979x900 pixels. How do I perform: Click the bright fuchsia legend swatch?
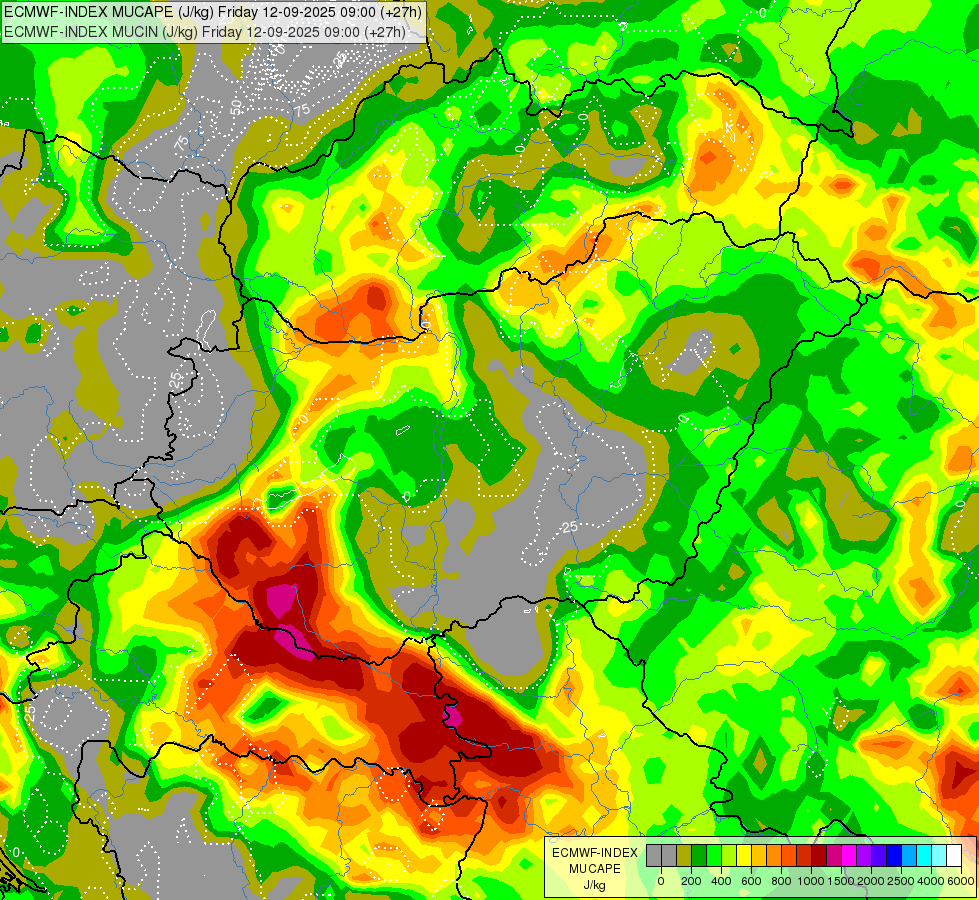[849, 855]
